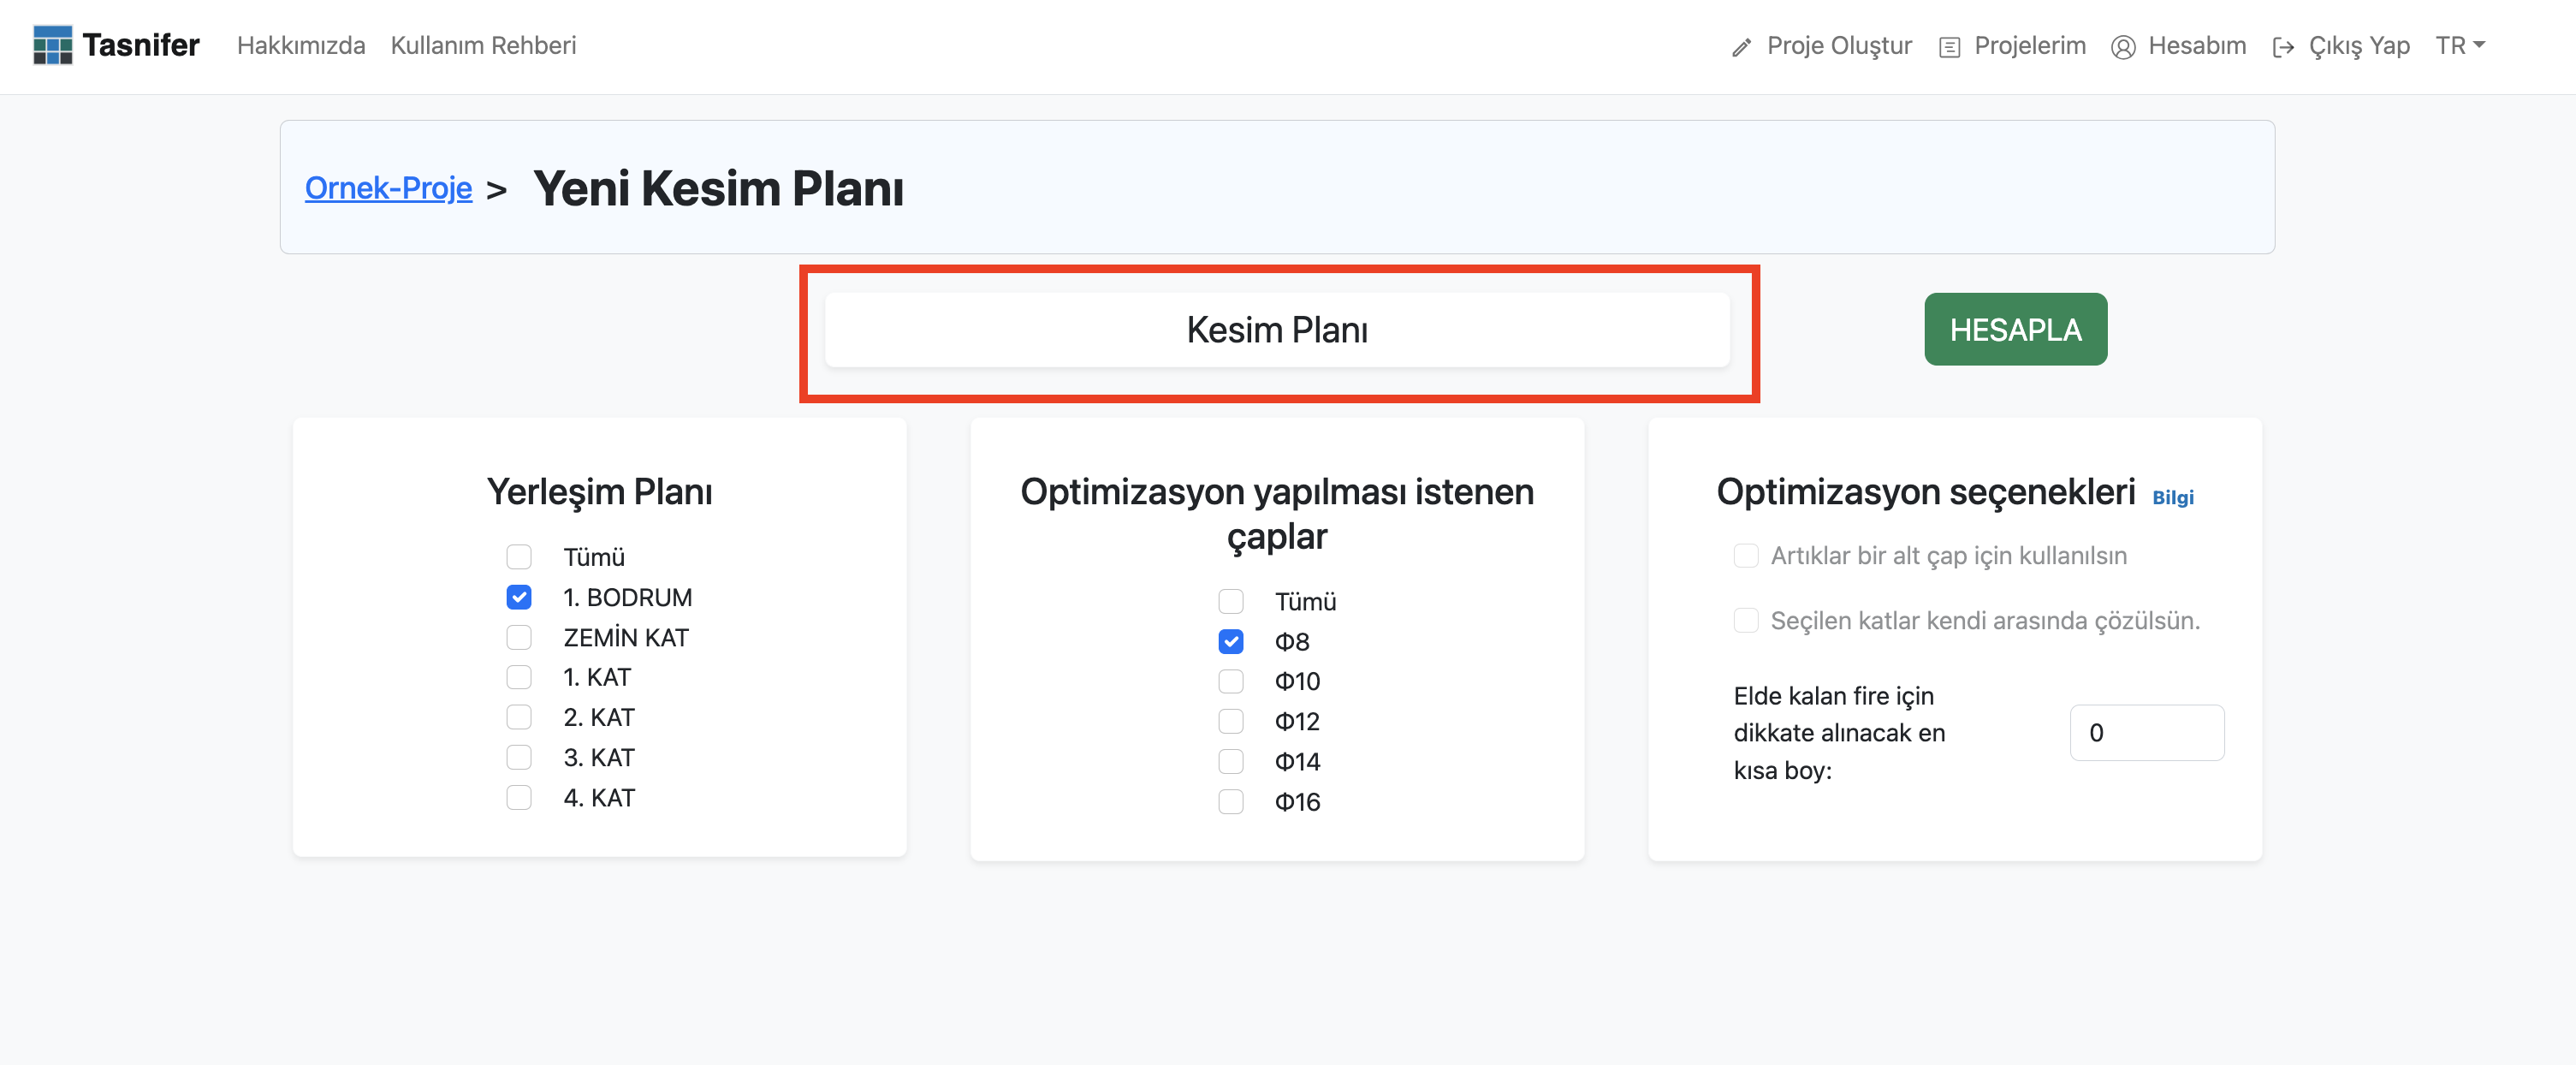Open Projelerim in the top navigation
2576x1065 pixels.
[x=2029, y=46]
